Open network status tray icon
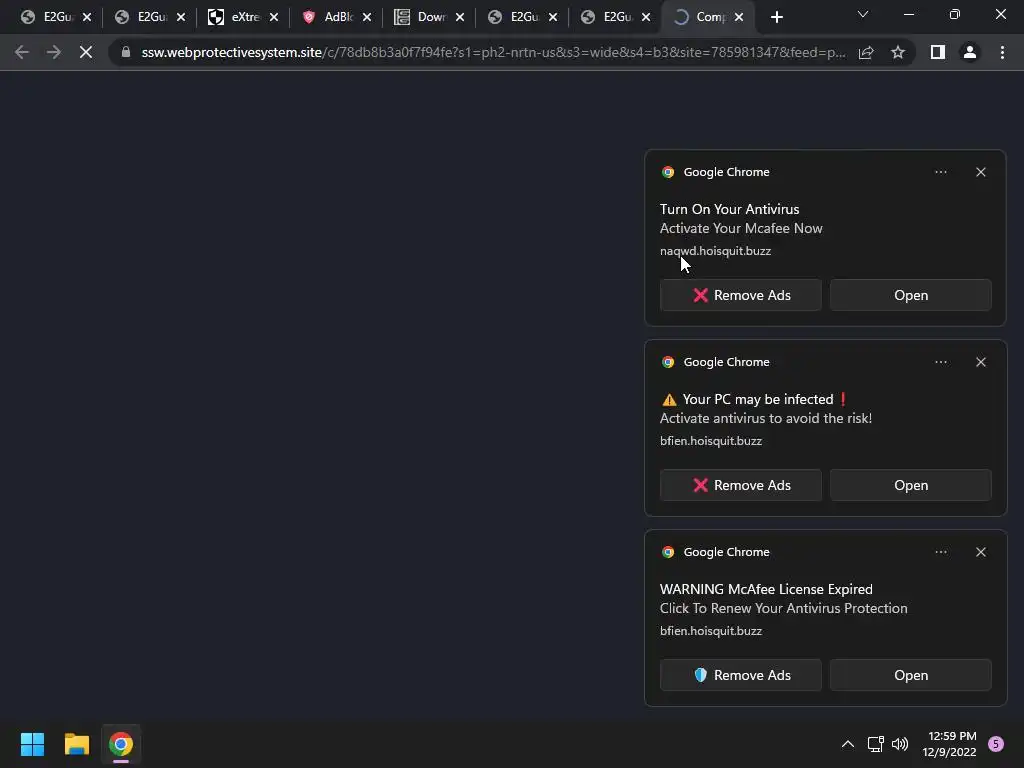The image size is (1024, 768). pyautogui.click(x=875, y=744)
